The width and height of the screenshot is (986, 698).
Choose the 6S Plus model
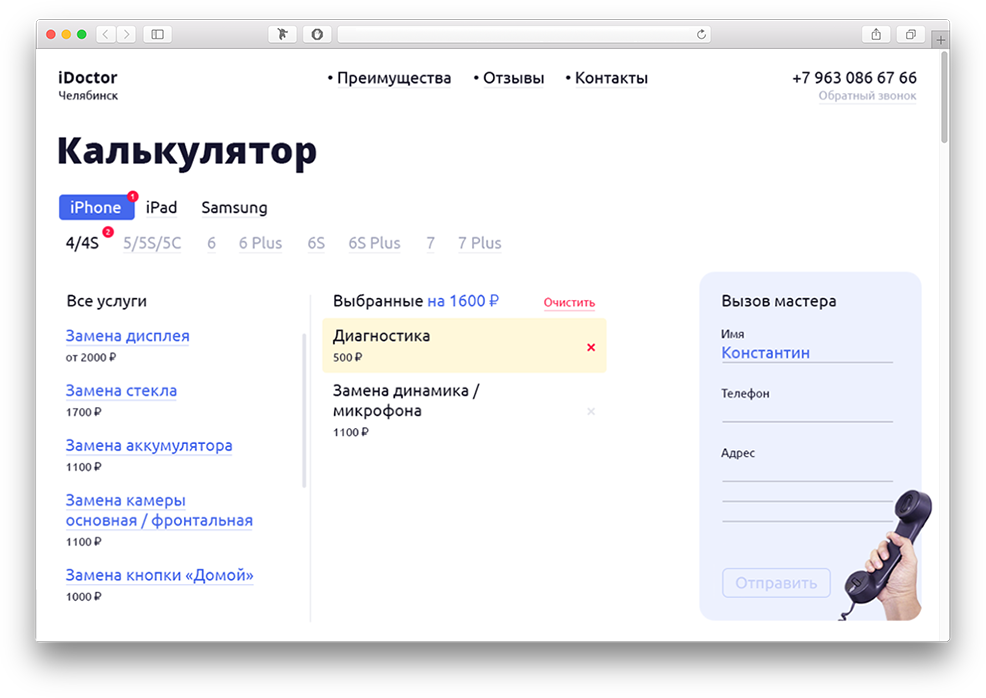point(374,243)
